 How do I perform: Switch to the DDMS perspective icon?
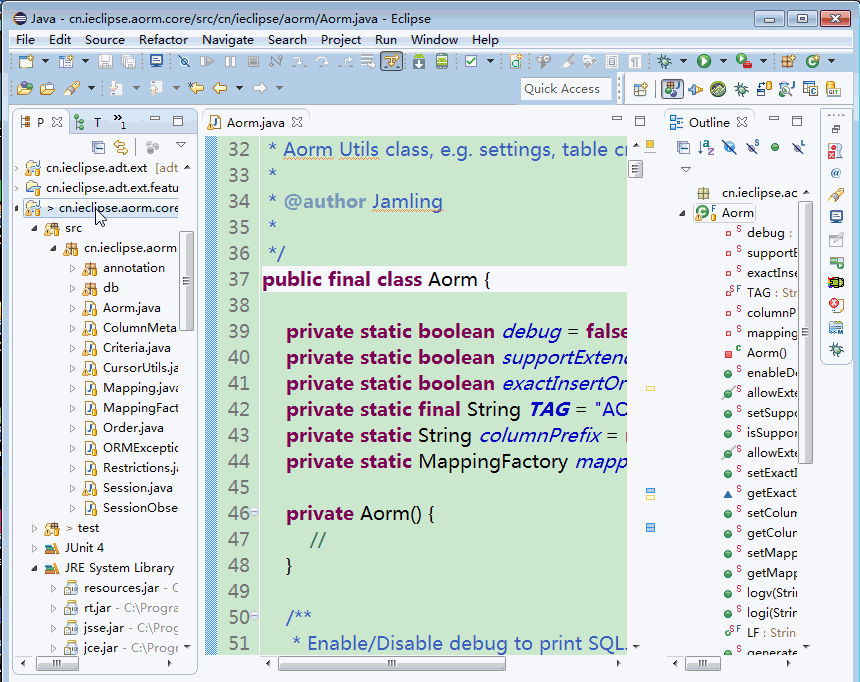coord(718,89)
